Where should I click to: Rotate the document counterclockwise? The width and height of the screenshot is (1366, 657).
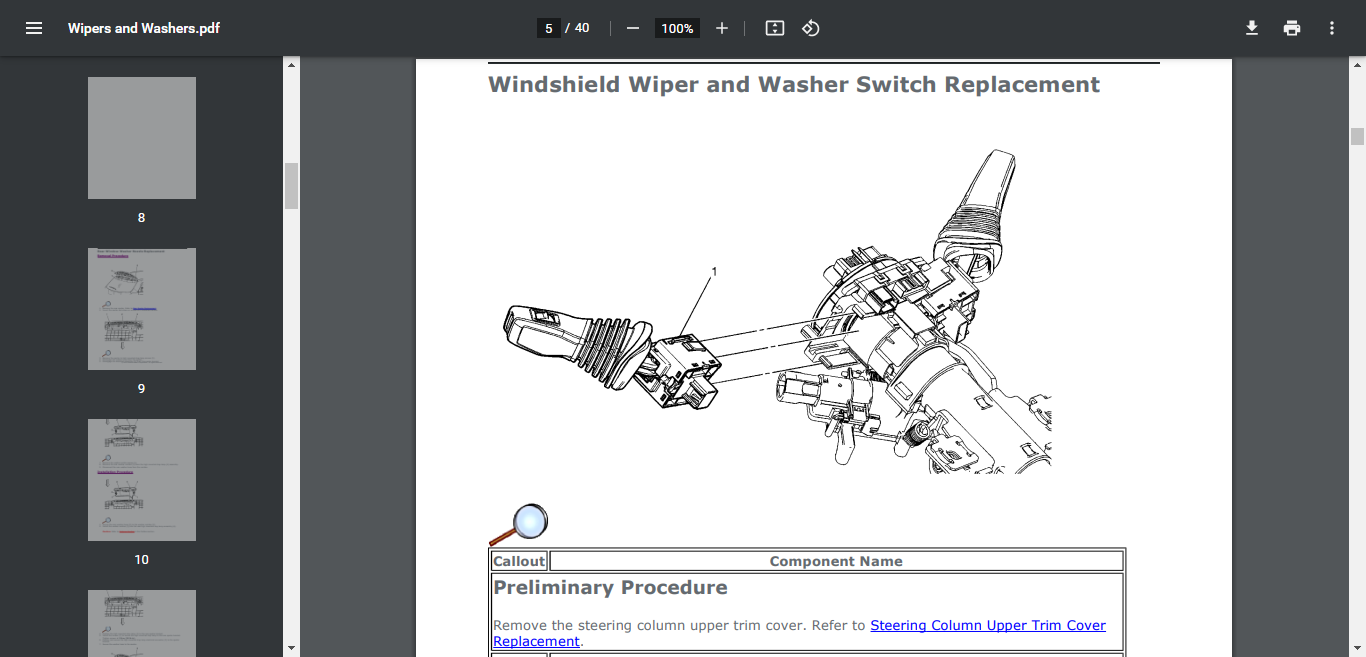tap(811, 28)
